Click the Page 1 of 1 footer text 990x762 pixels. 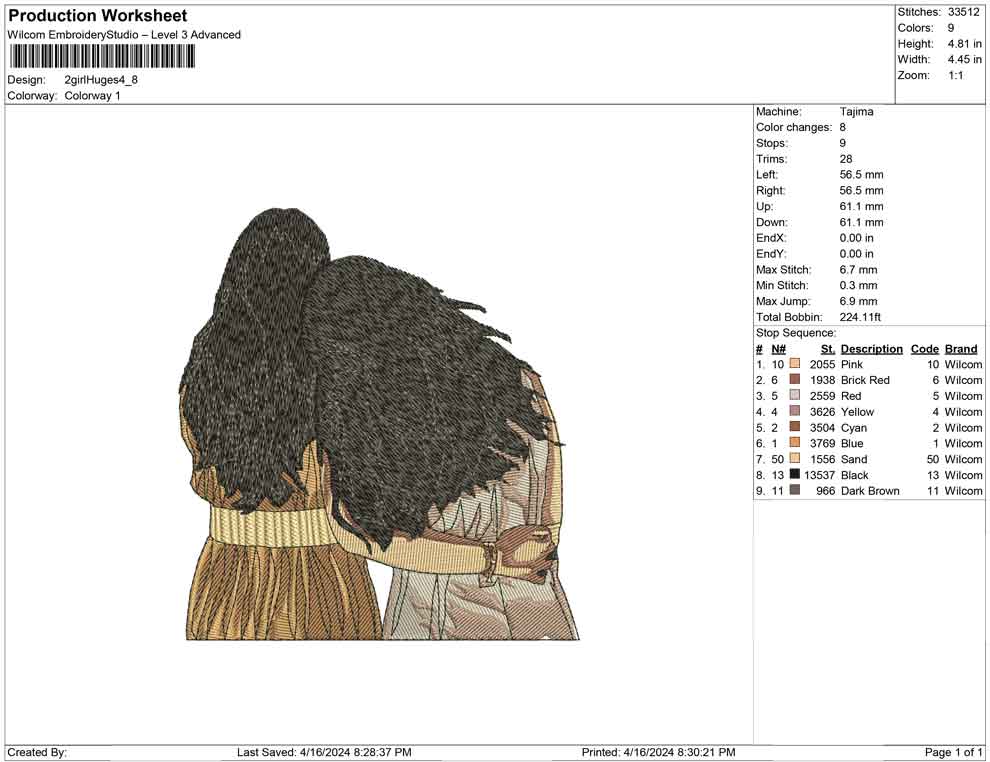click(954, 752)
